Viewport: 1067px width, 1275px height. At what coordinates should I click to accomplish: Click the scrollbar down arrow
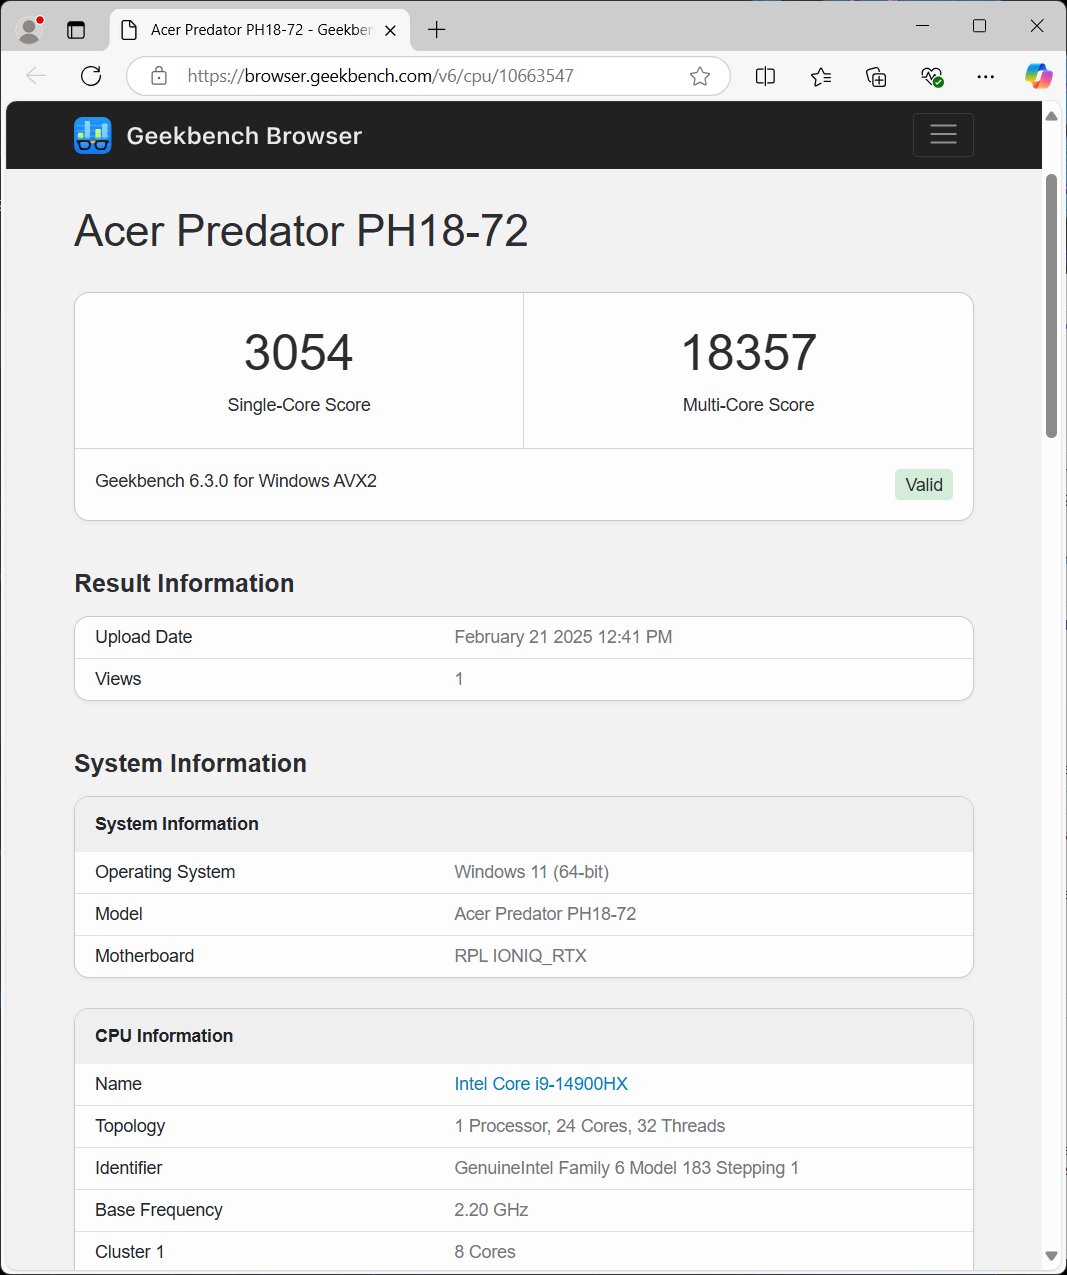(x=1051, y=1255)
